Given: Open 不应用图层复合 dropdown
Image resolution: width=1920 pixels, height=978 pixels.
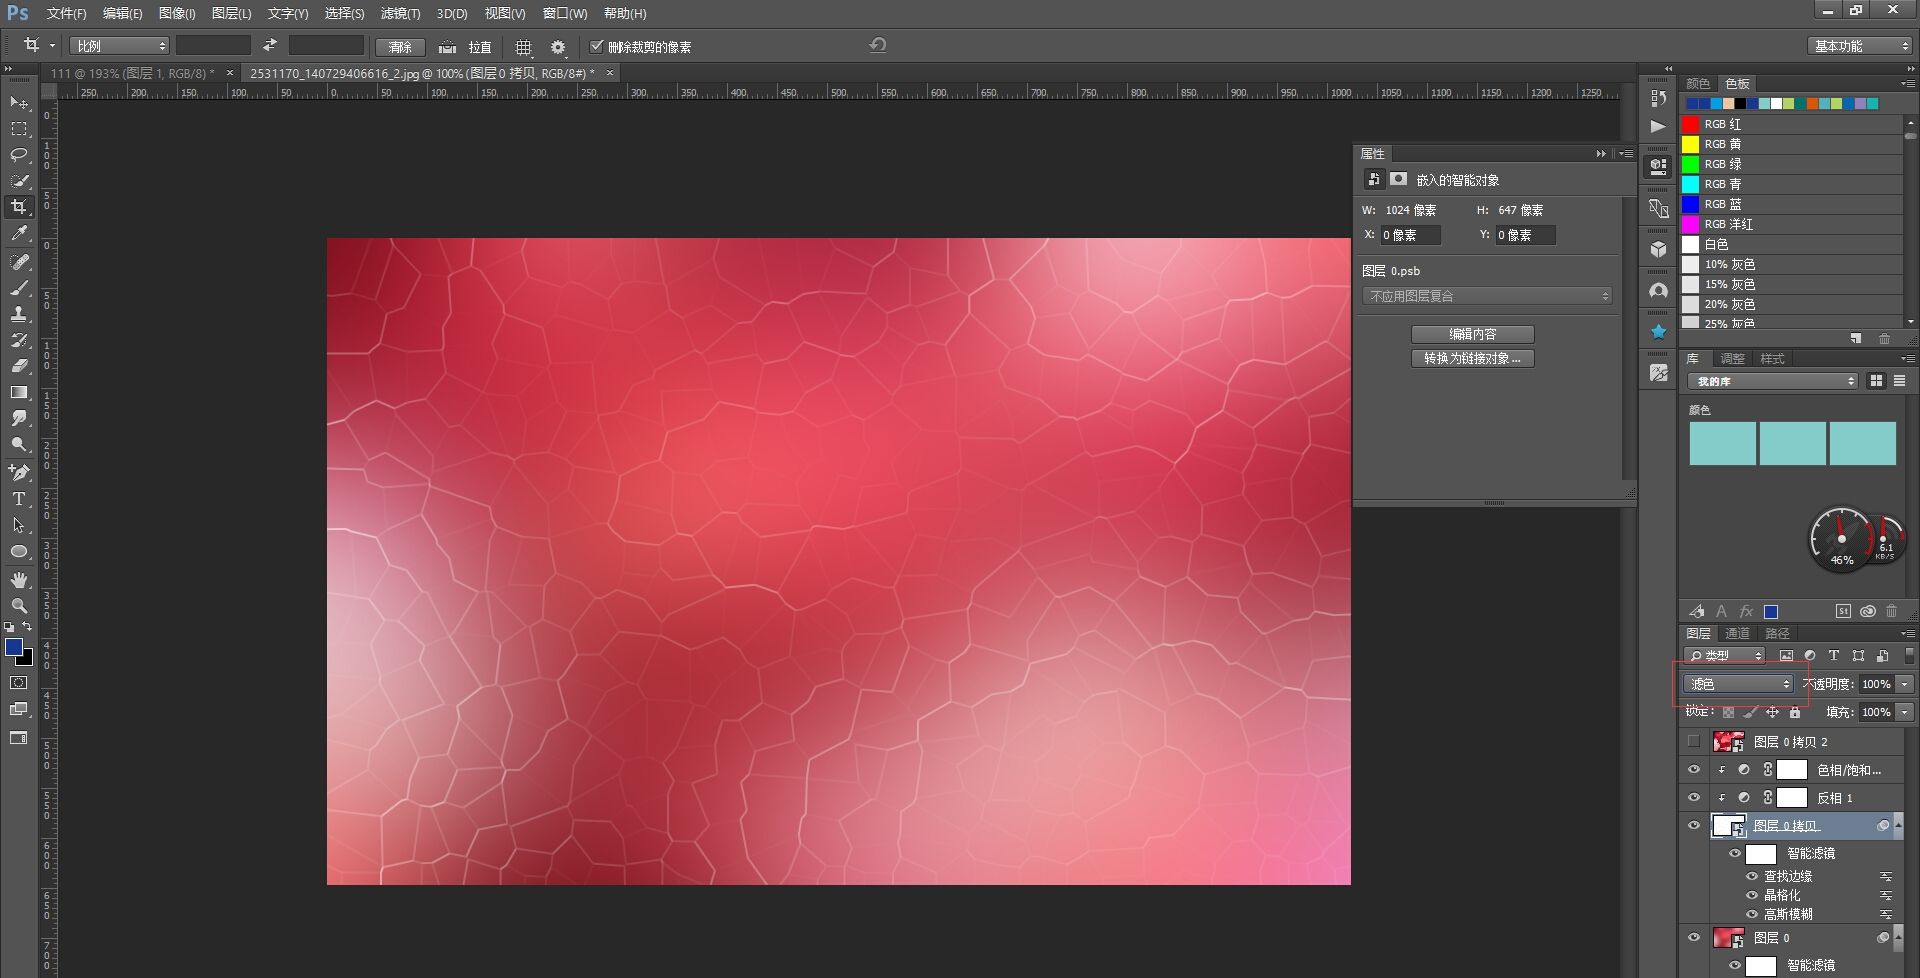Looking at the screenshot, I should pyautogui.click(x=1487, y=296).
